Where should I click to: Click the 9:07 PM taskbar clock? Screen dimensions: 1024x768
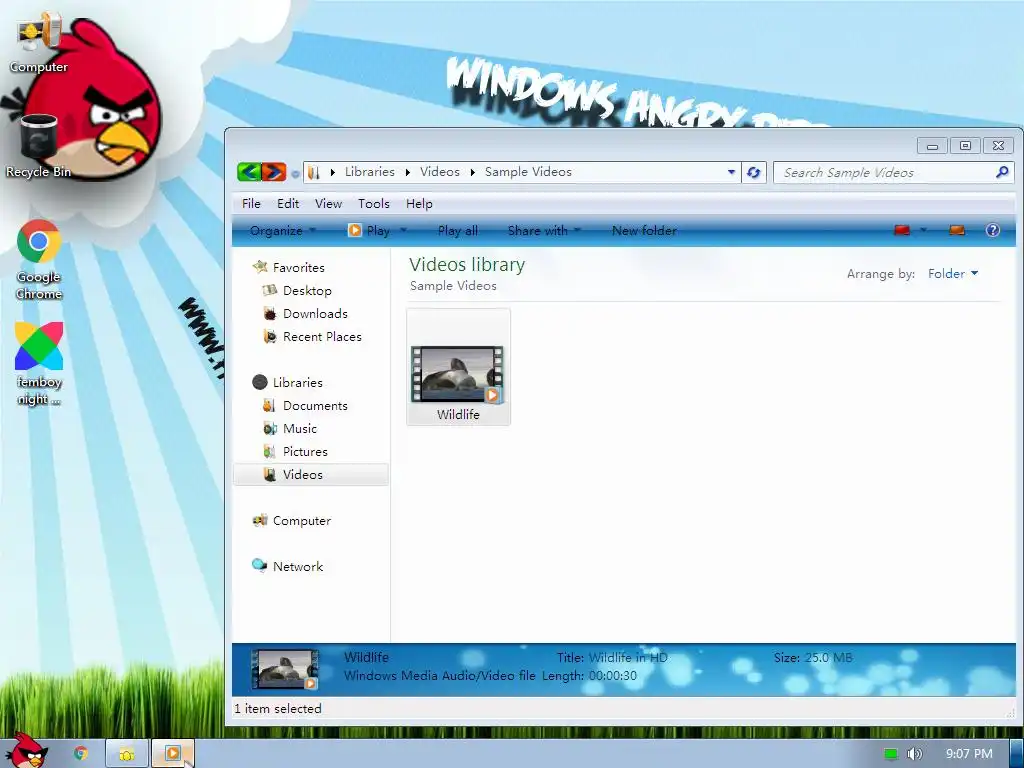tap(968, 754)
